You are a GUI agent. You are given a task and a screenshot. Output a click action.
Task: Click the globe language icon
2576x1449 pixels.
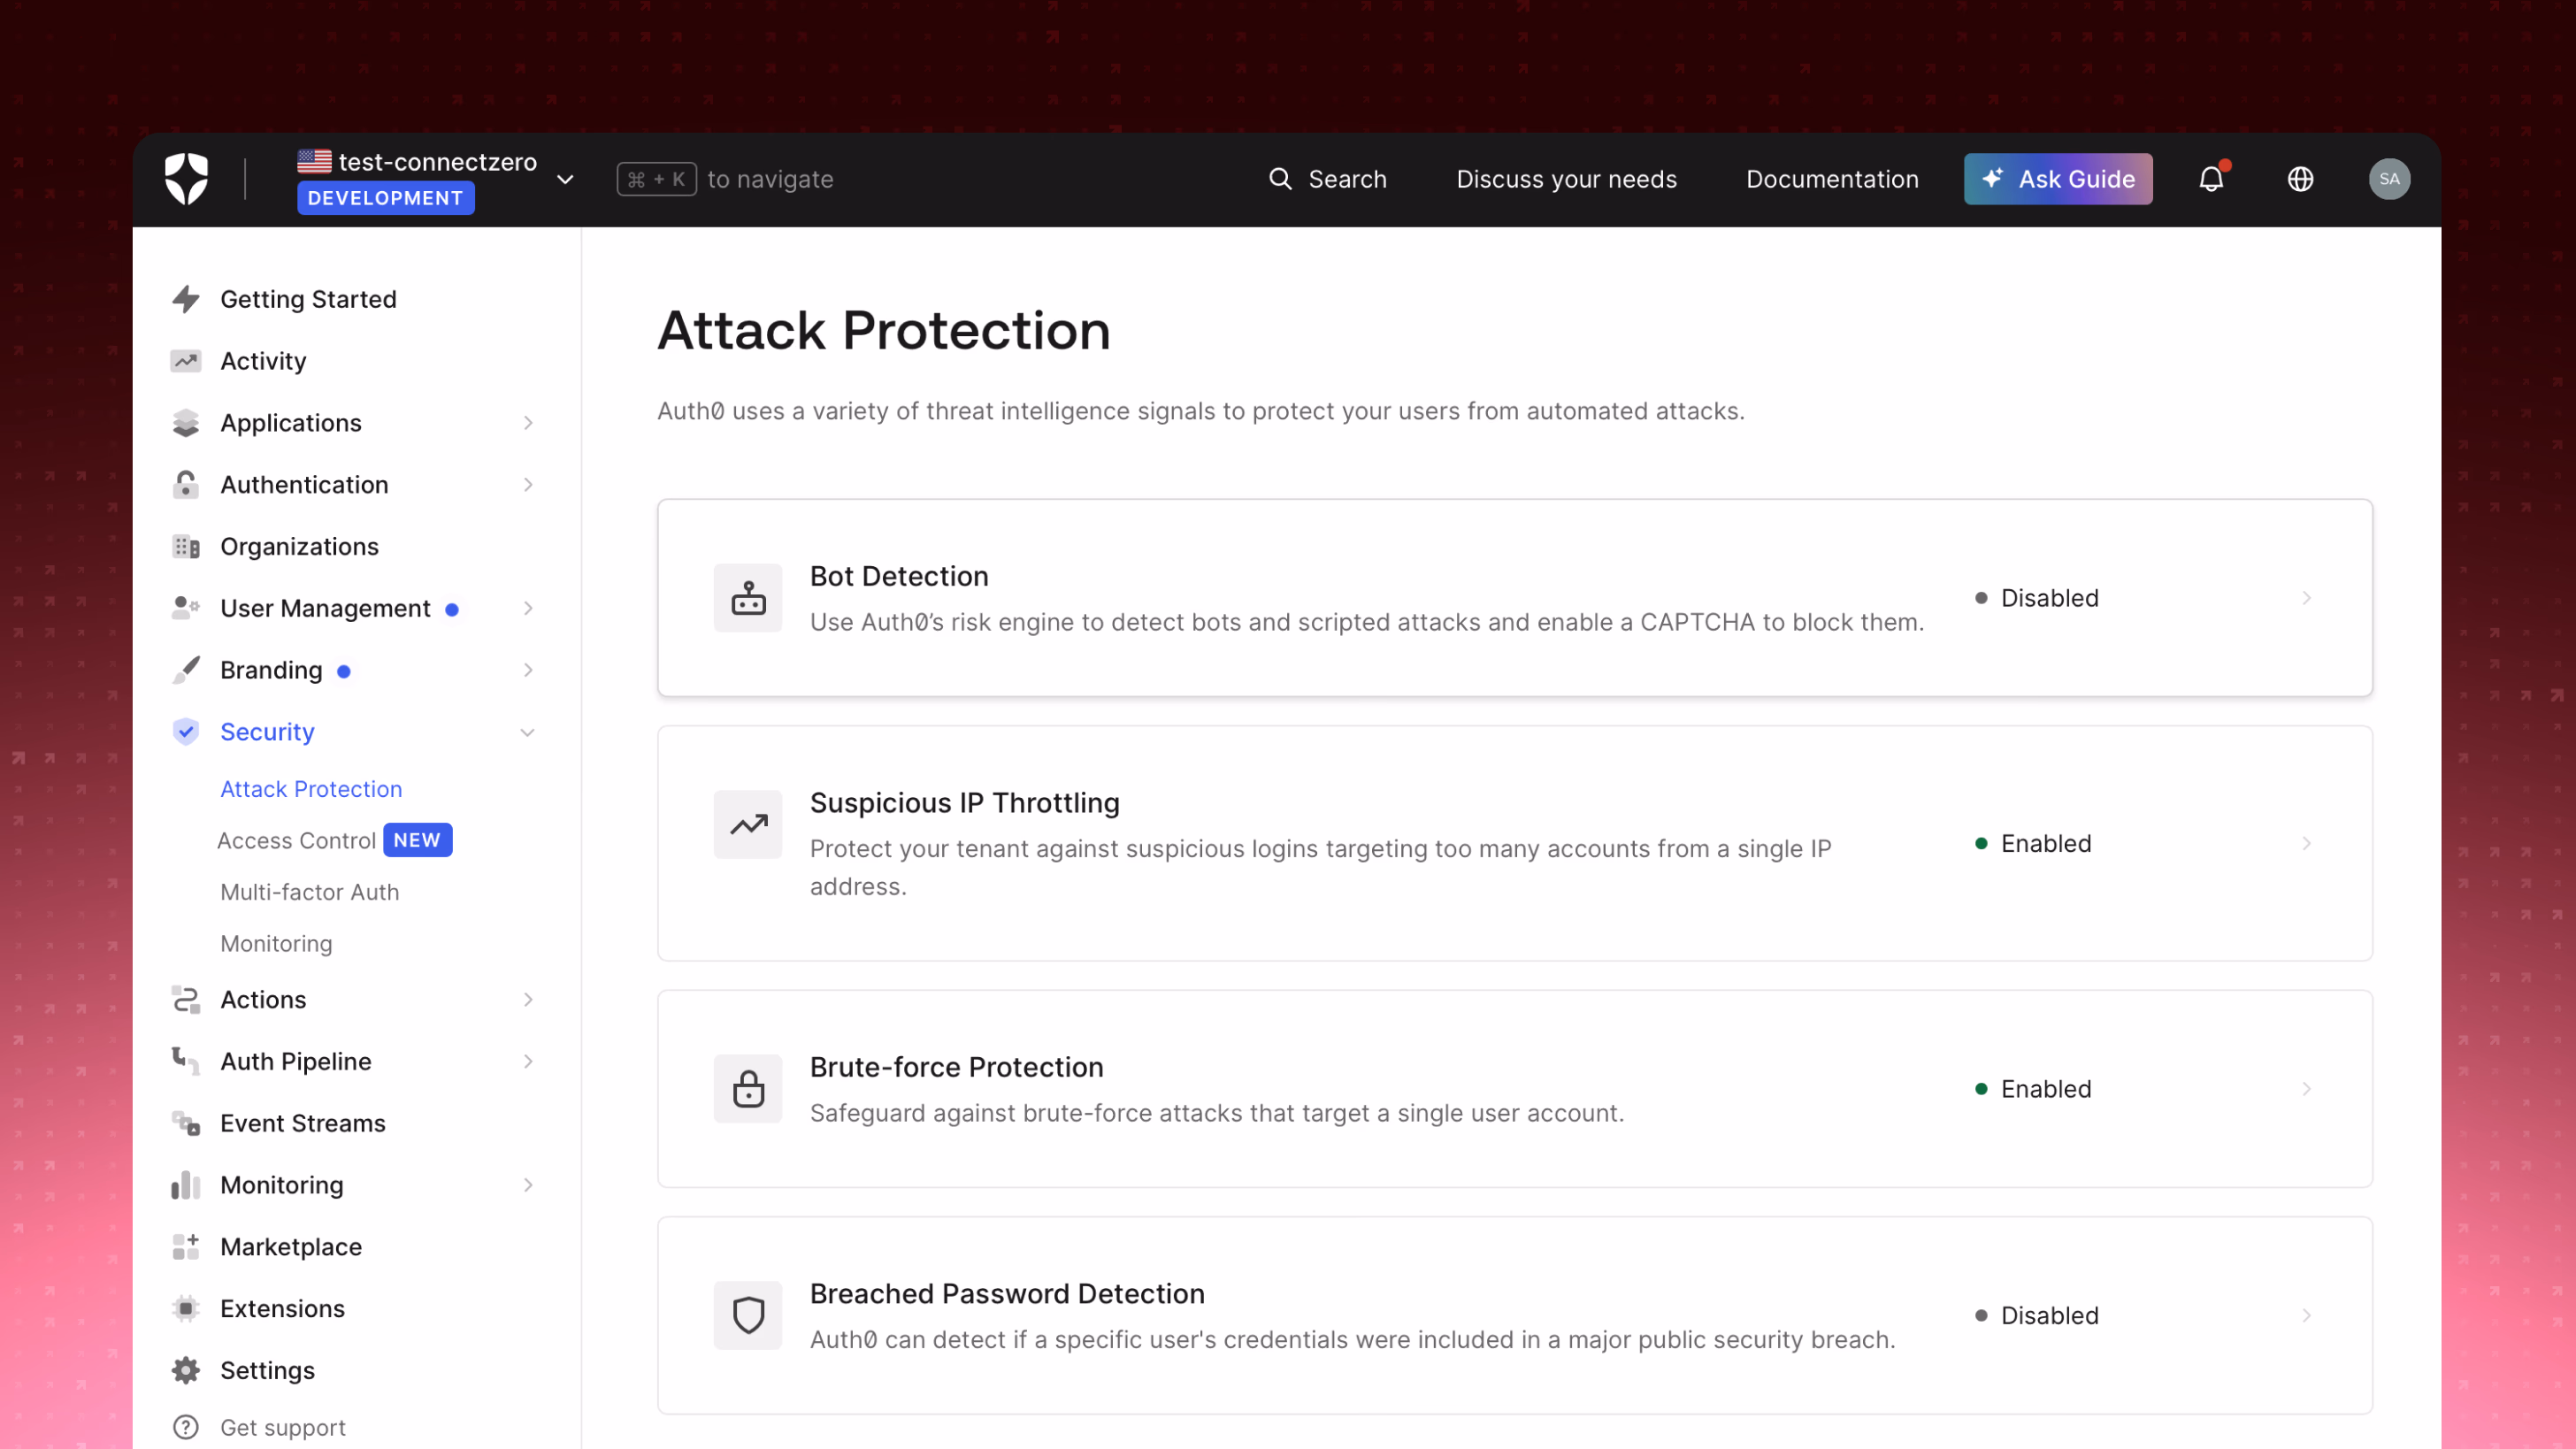[2300, 179]
